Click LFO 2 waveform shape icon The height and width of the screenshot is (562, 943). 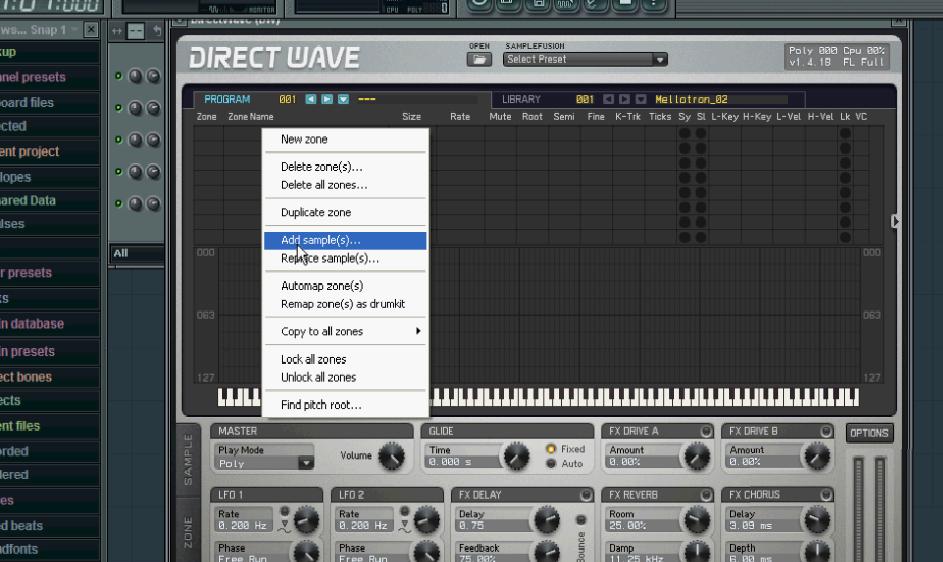click(405, 526)
